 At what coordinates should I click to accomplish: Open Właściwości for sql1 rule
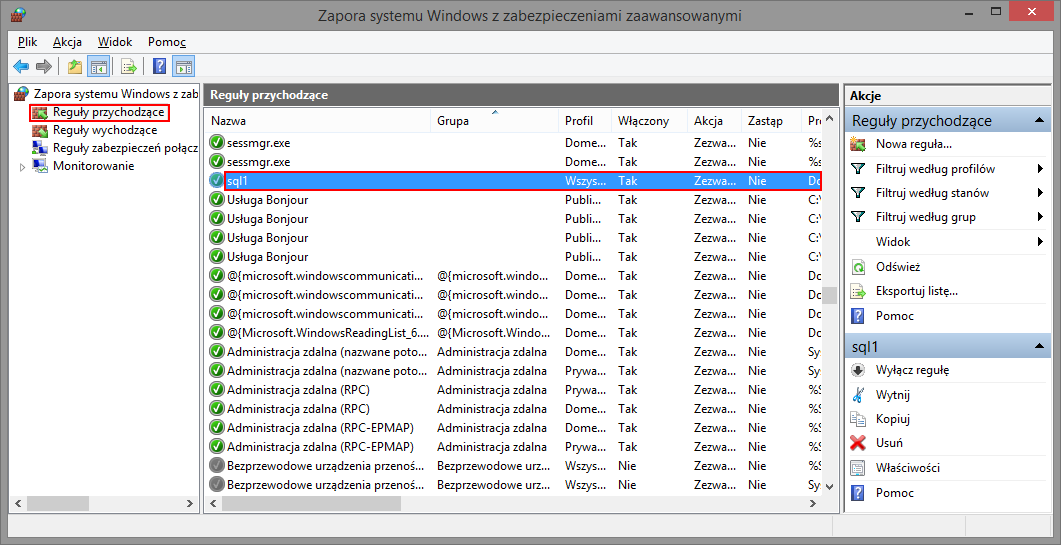(x=907, y=468)
